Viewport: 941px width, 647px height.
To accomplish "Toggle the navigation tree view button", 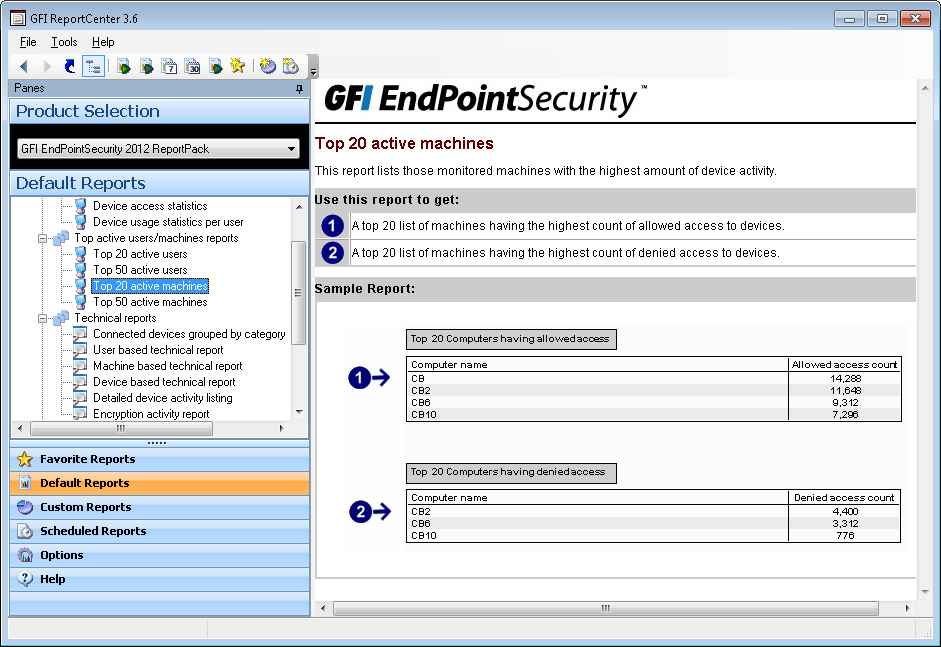I will pos(93,66).
